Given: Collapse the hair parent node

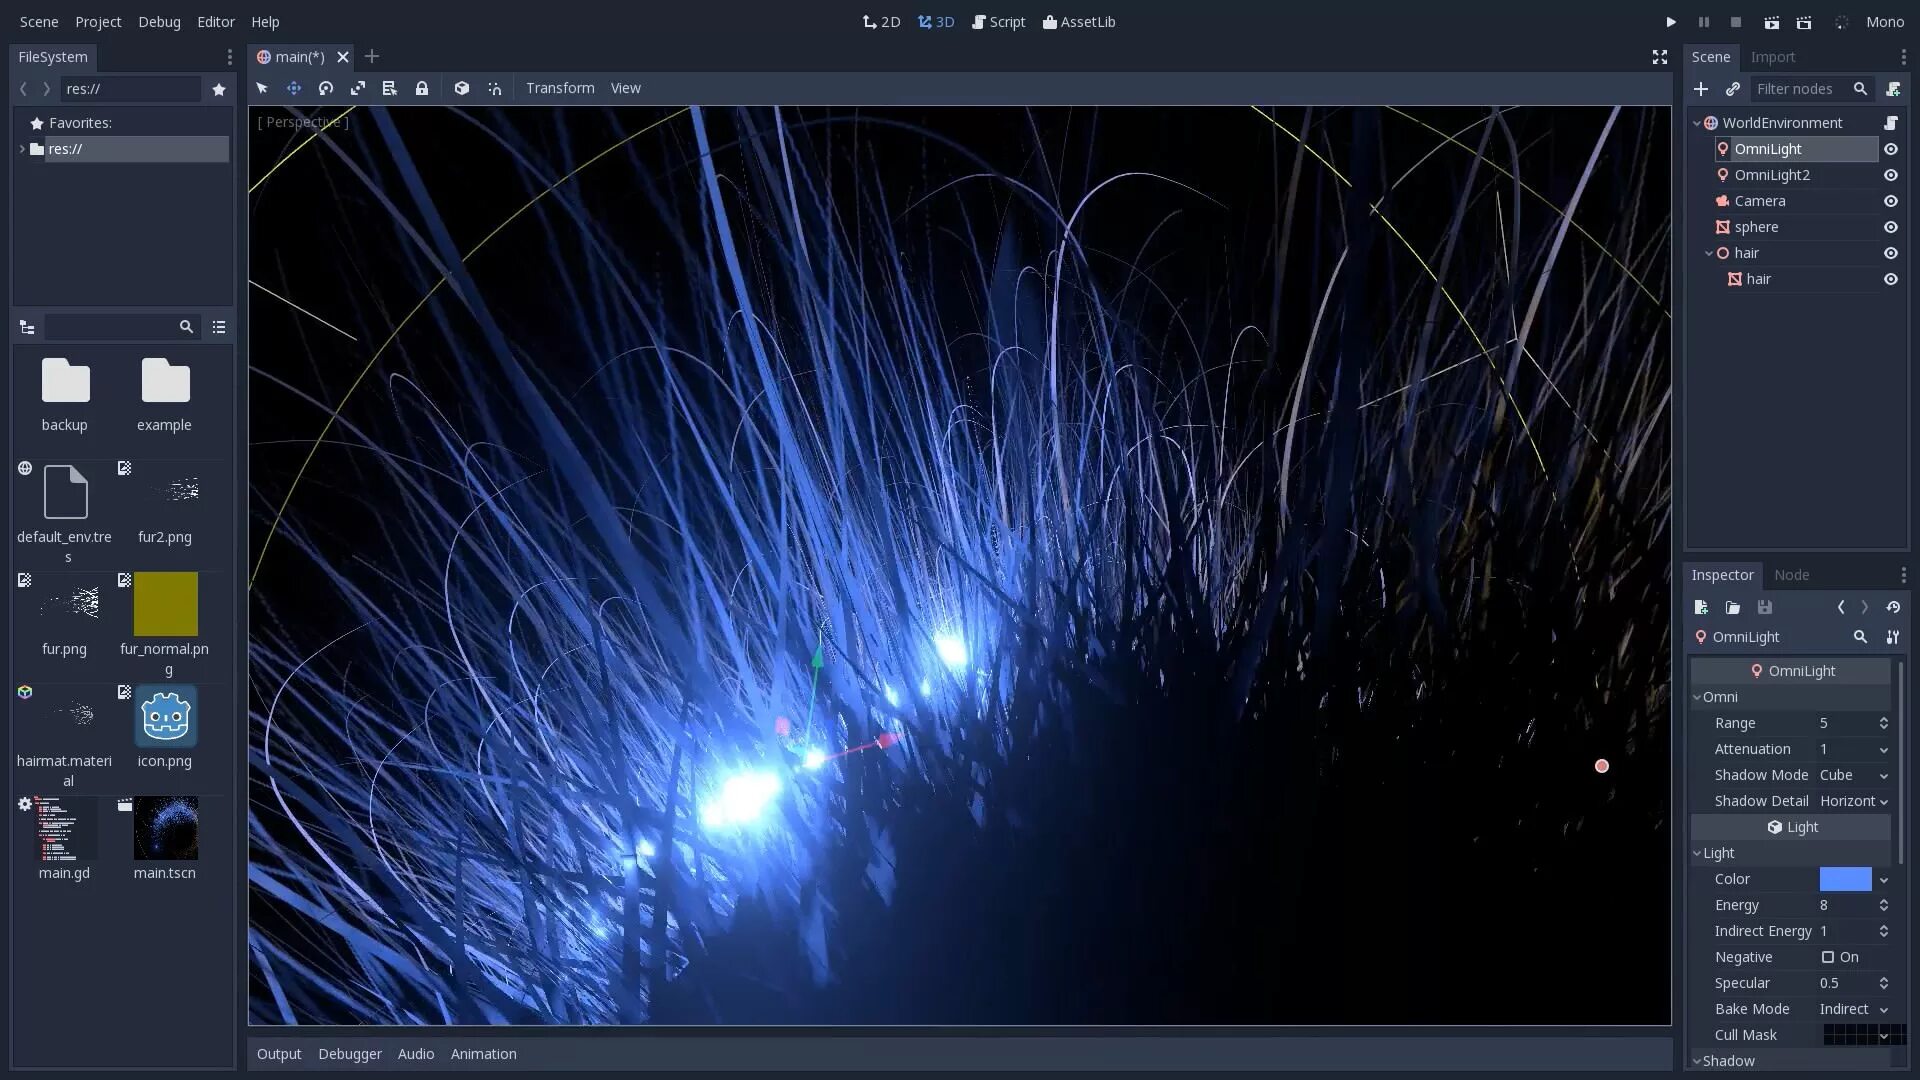Looking at the screenshot, I should point(1709,253).
